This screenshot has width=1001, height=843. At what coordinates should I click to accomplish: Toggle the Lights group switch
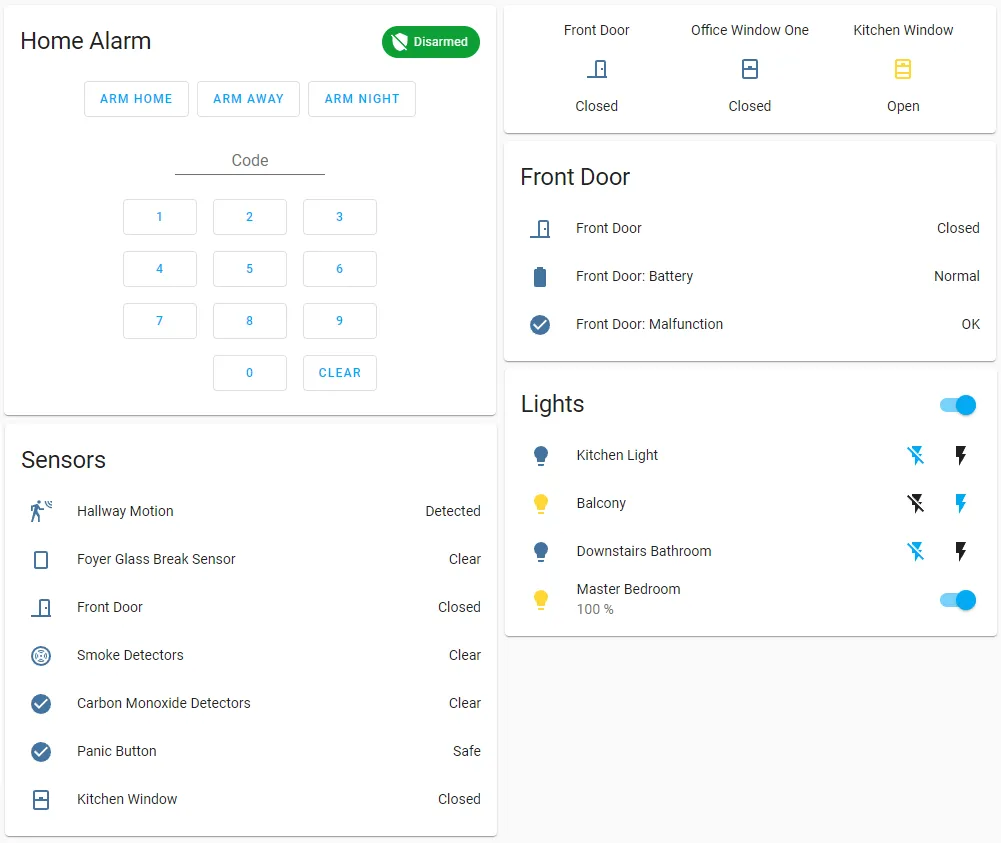958,405
